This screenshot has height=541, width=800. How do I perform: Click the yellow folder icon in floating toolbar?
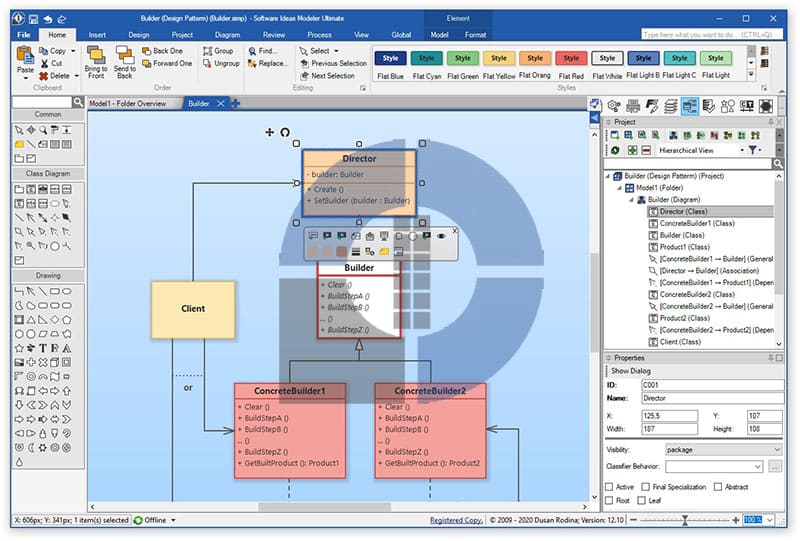click(x=384, y=252)
